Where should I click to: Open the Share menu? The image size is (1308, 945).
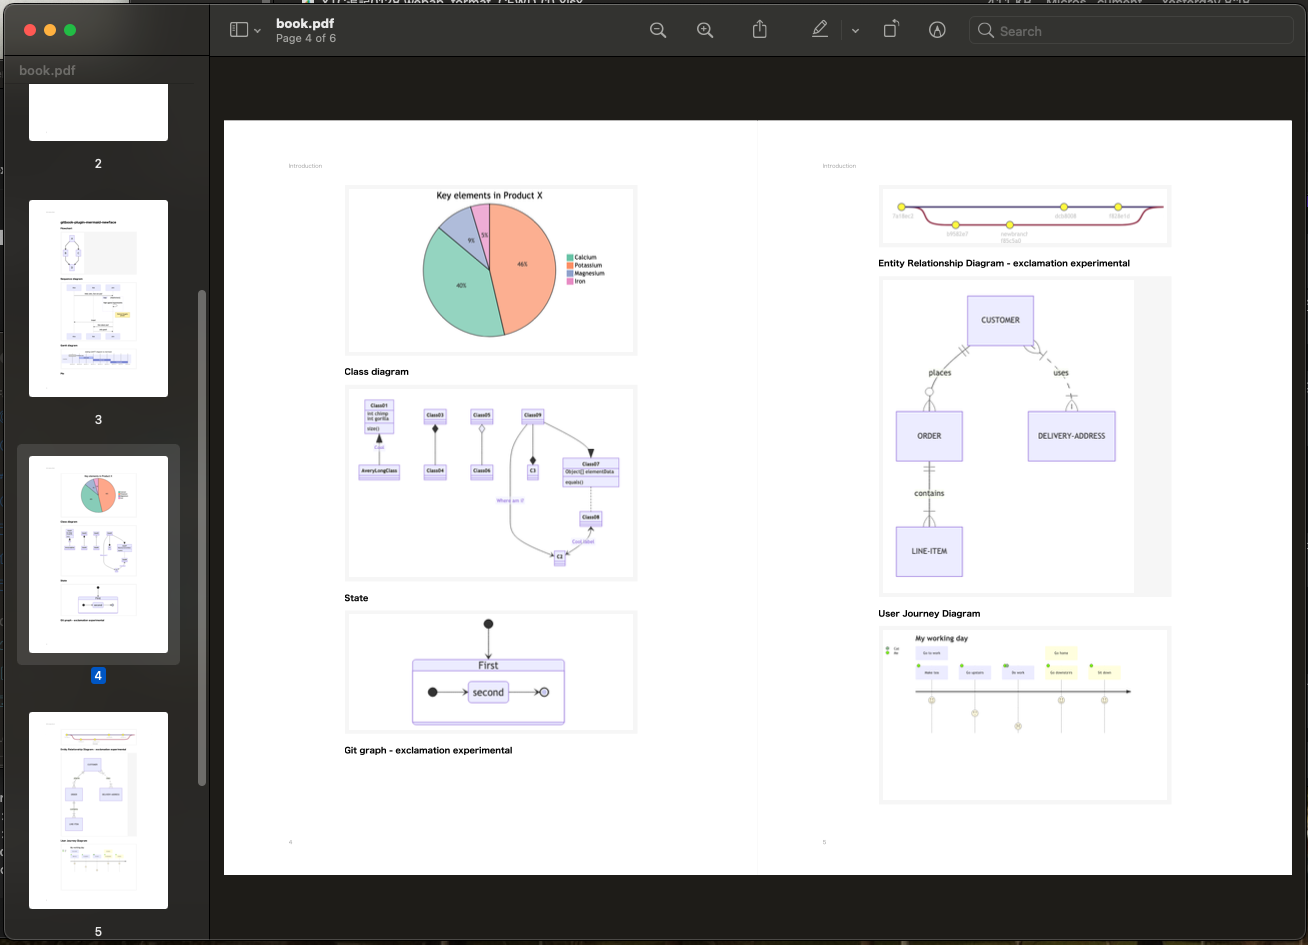coord(759,30)
